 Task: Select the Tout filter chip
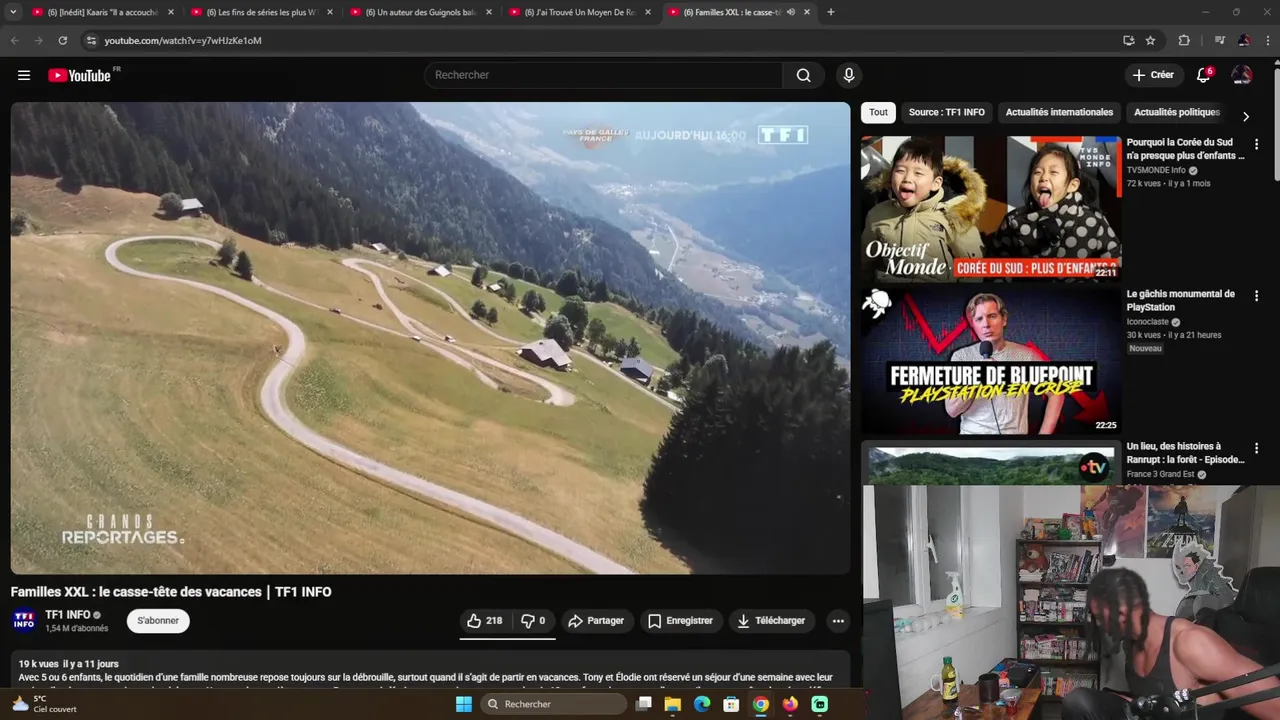point(878,113)
